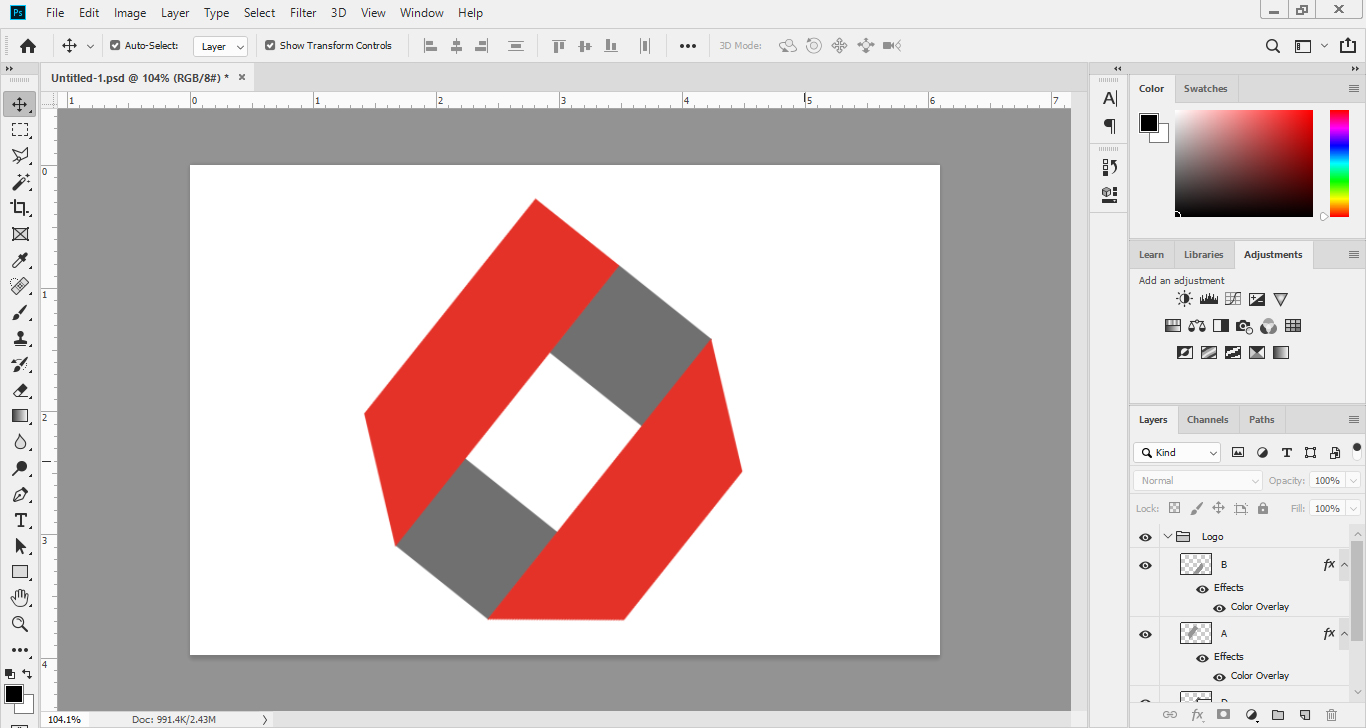Viewport: 1366px width, 728px height.
Task: Select the Blur tool
Action: point(20,442)
